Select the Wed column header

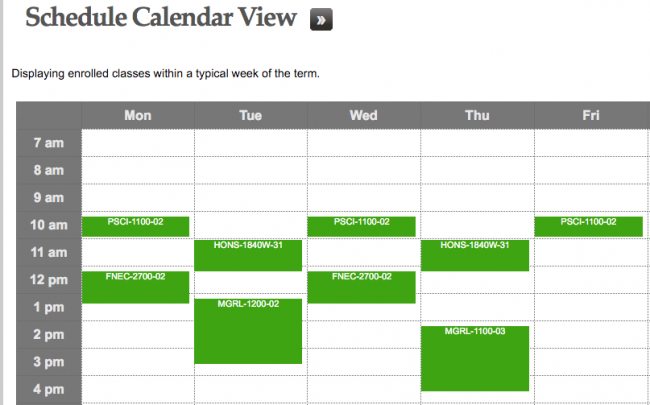point(363,116)
